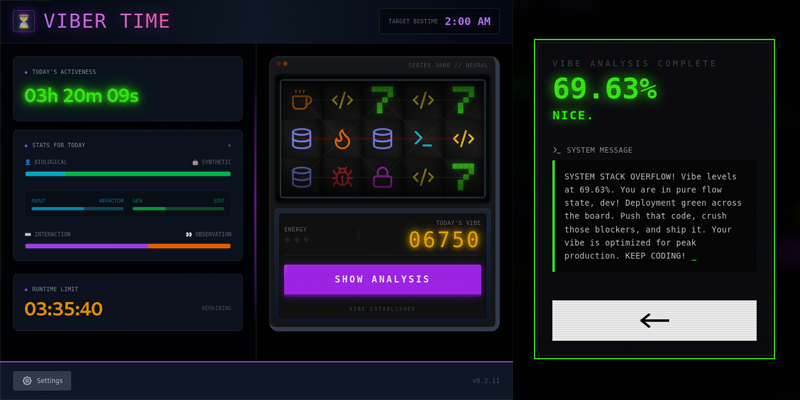The image size is (800, 400).
Task: Click the database symbol left of the flame
Action: [301, 138]
